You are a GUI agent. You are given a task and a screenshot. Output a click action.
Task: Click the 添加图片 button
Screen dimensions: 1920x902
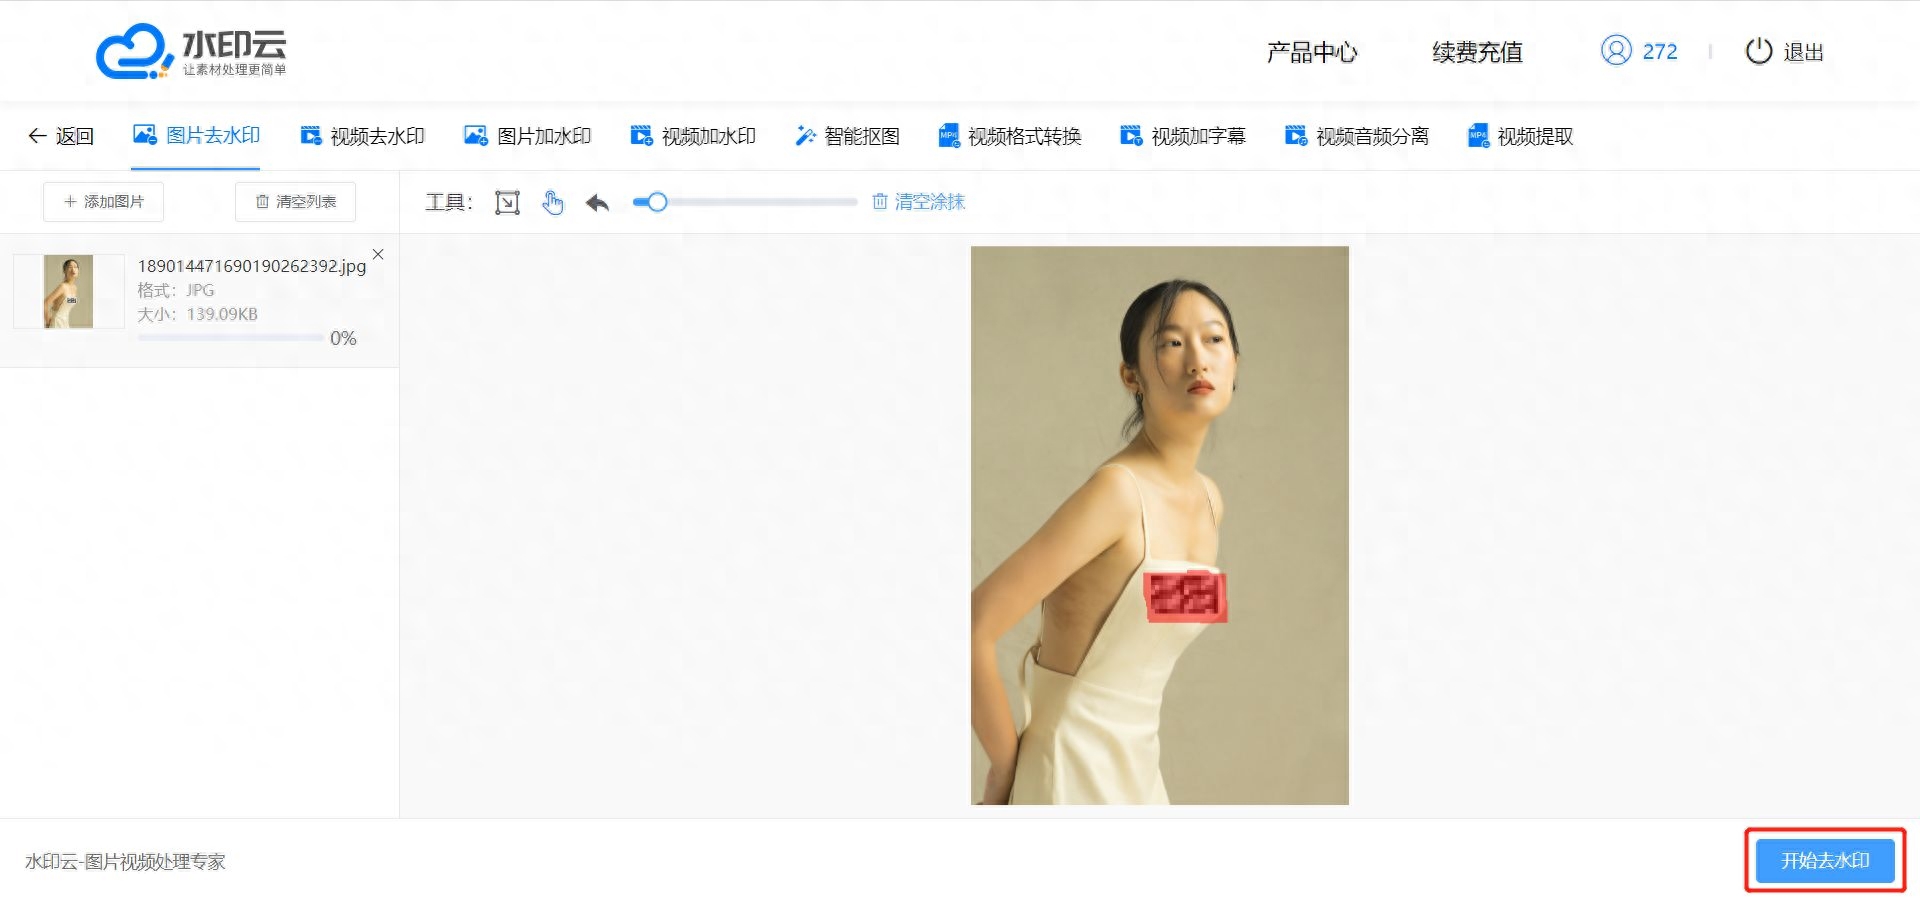pos(103,202)
